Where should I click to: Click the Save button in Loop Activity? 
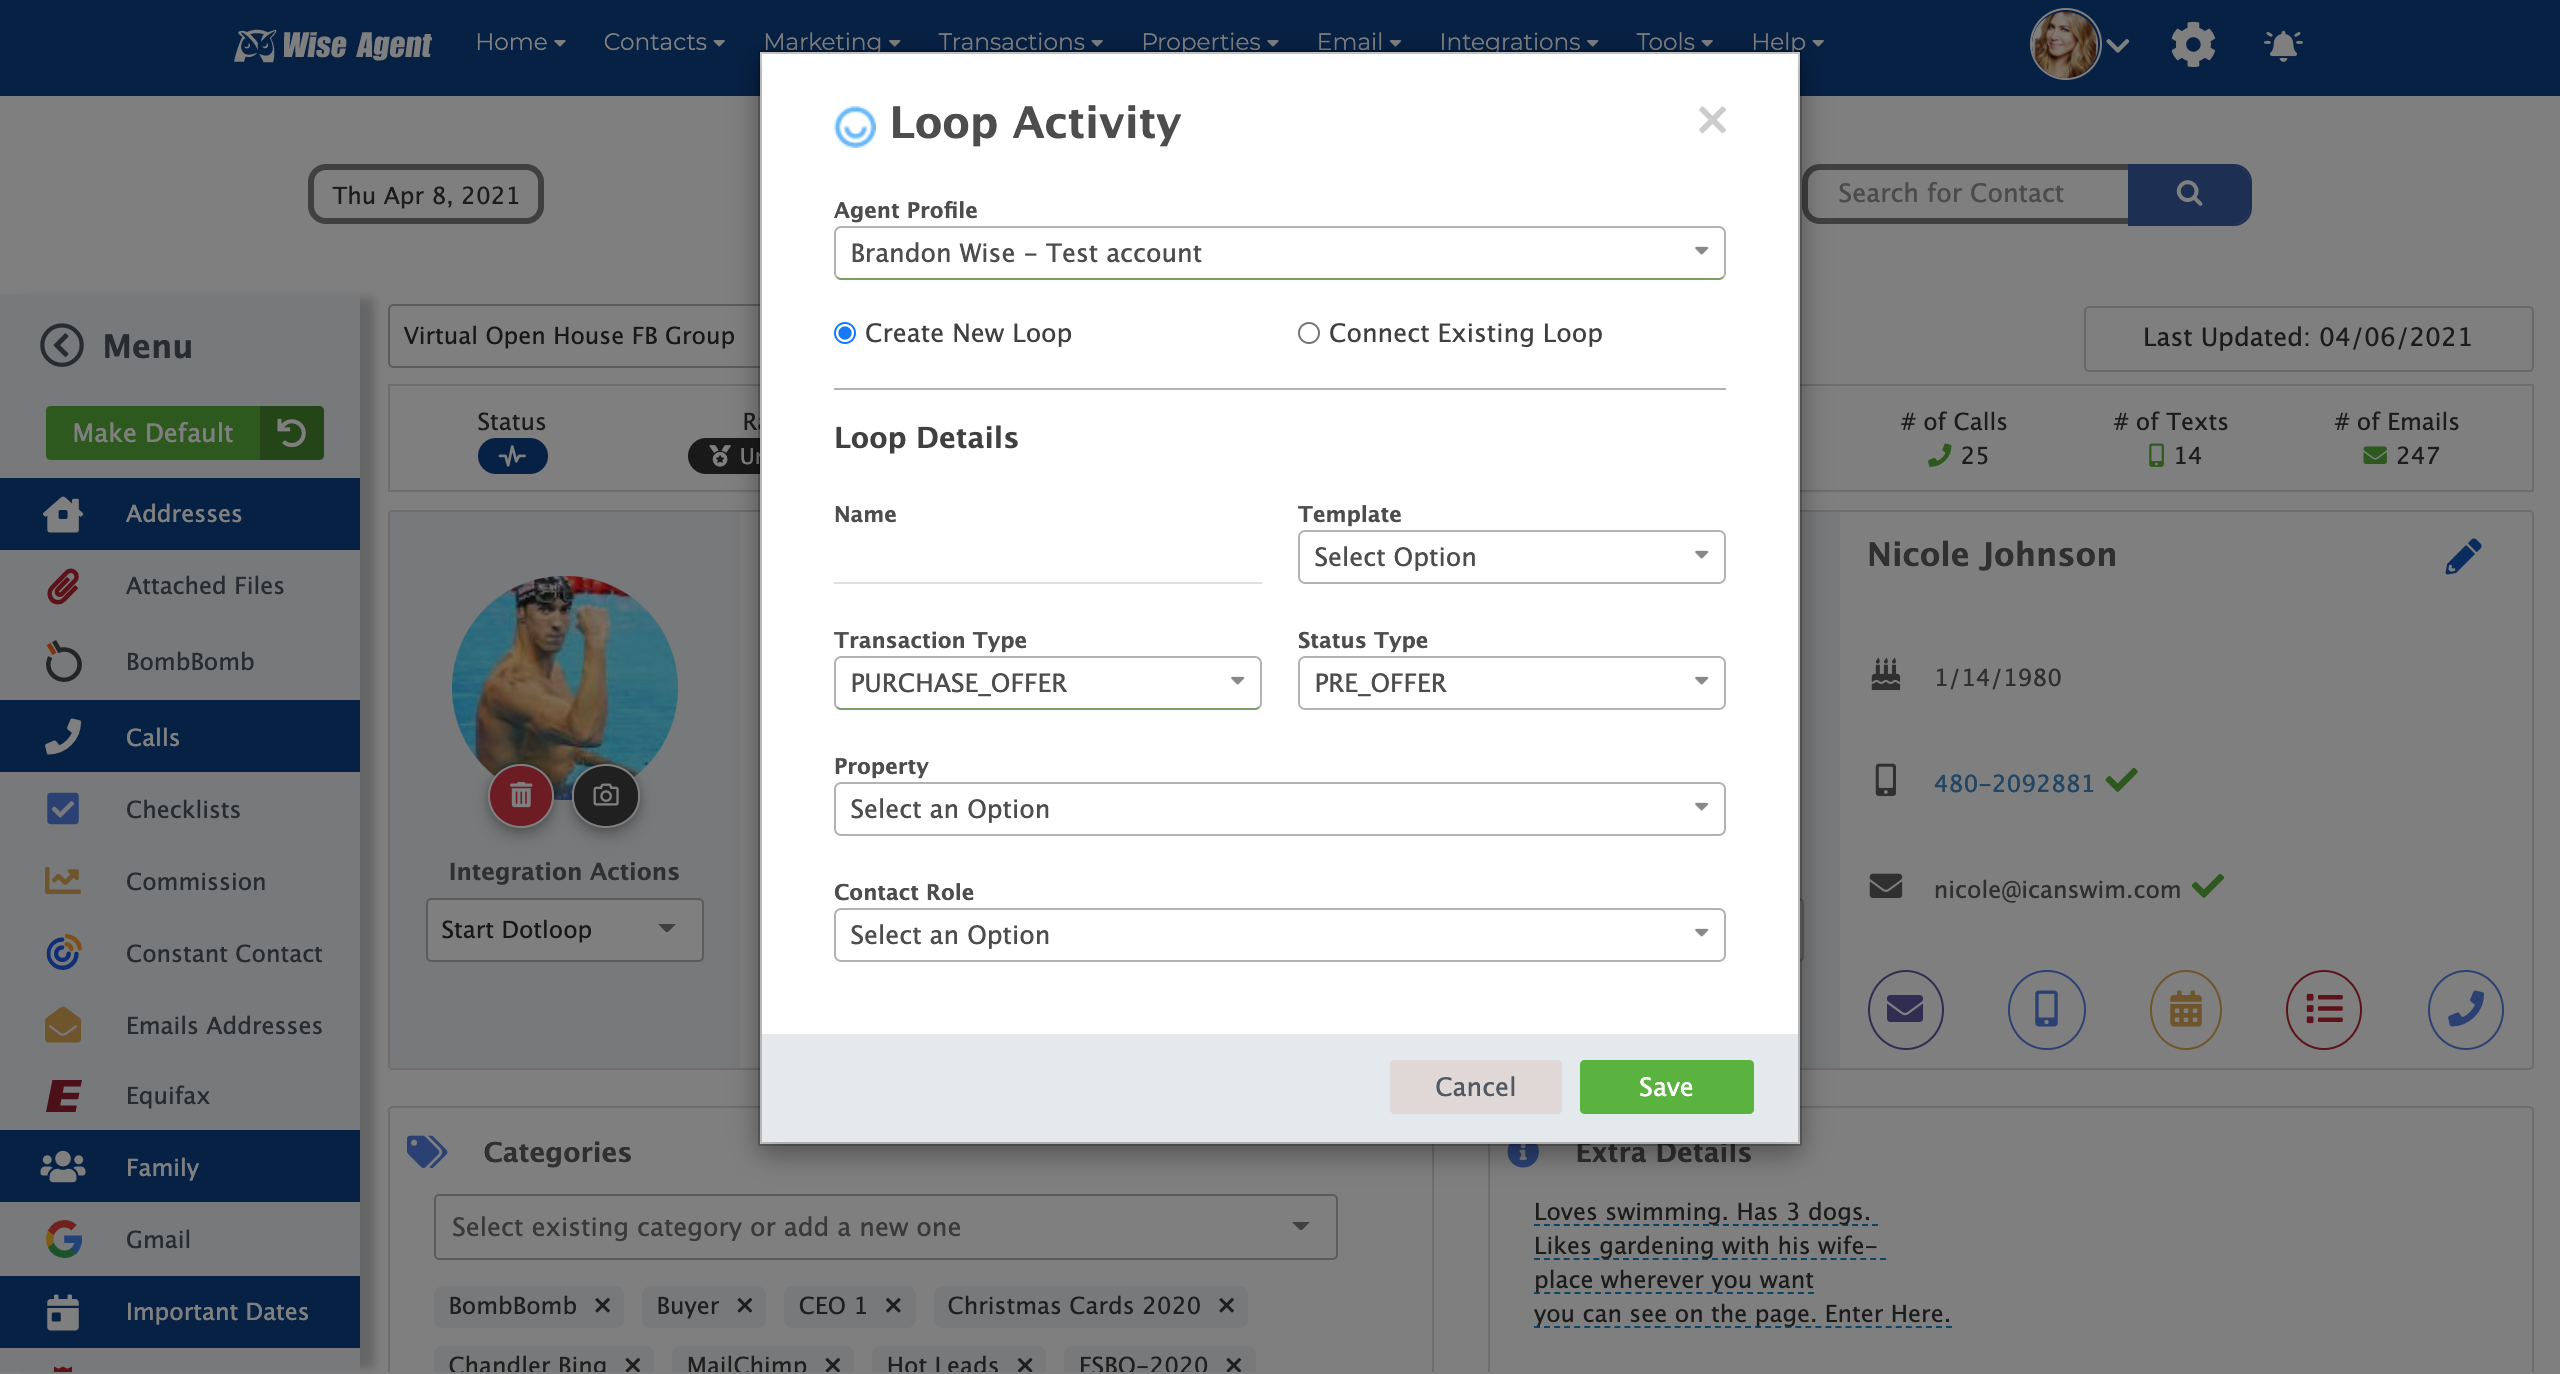click(1665, 1087)
